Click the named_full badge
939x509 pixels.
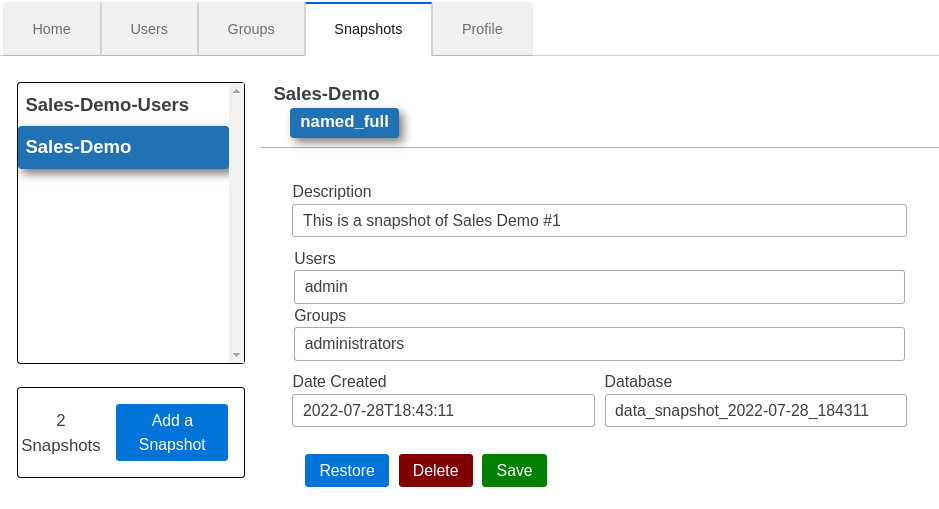coord(344,122)
